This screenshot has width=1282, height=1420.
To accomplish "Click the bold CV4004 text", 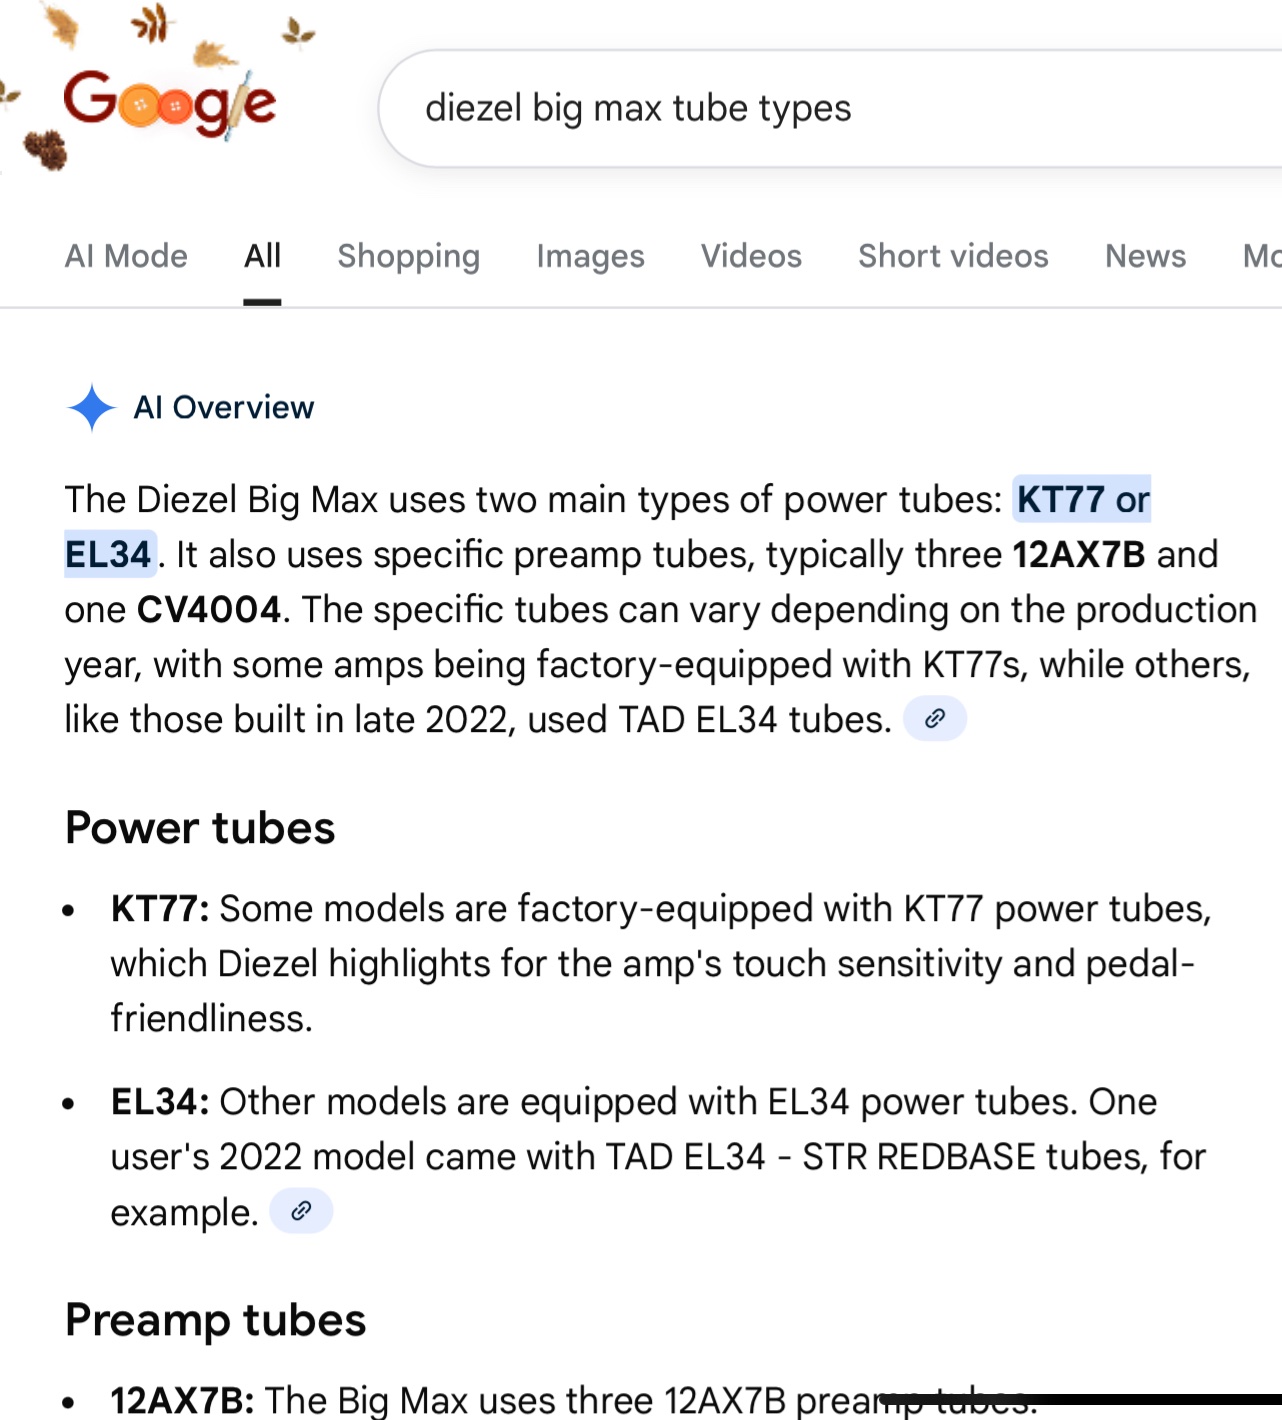I will (x=209, y=610).
